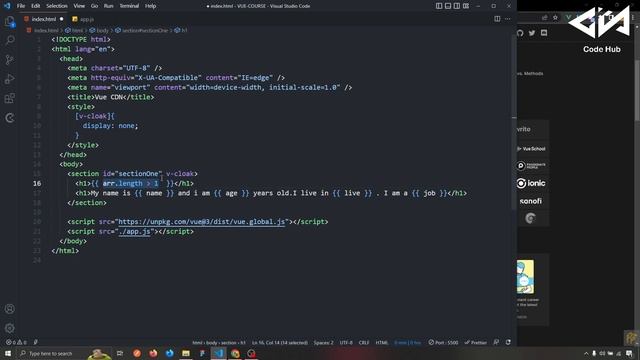Open Firefox from the taskbar
Screen dimensions: 640x360
point(153,353)
